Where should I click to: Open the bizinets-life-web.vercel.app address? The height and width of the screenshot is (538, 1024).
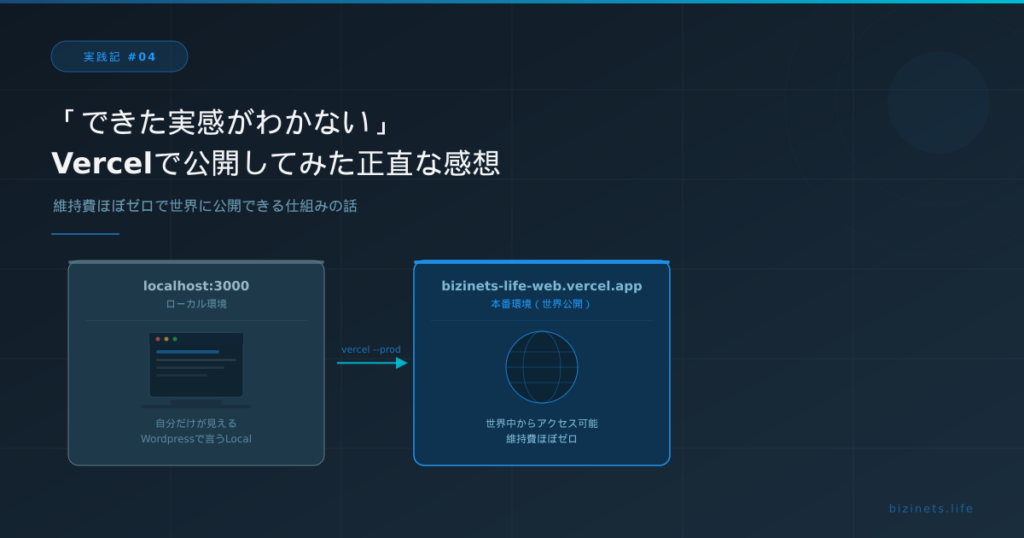[x=541, y=286]
